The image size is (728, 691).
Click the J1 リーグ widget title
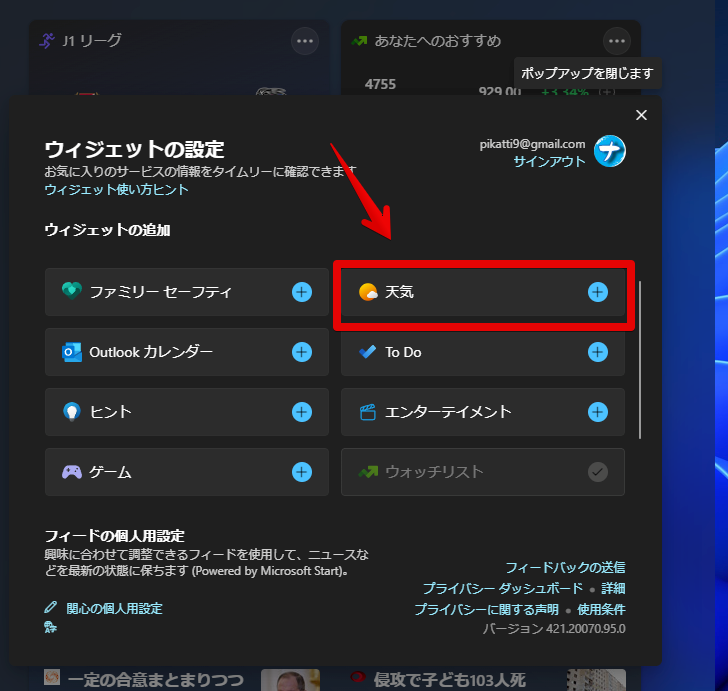pos(92,41)
